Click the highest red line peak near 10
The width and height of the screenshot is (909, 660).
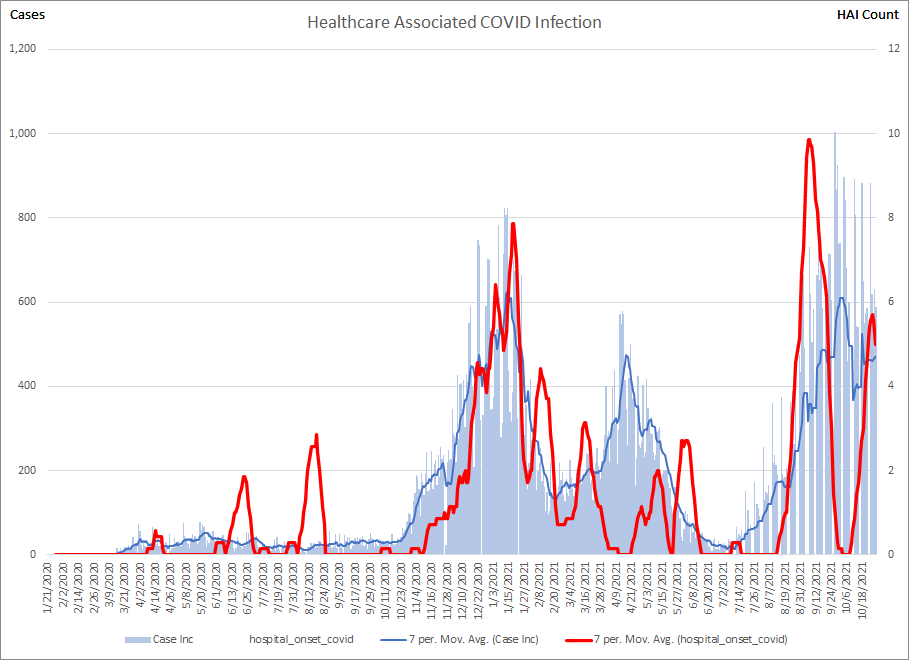click(809, 140)
